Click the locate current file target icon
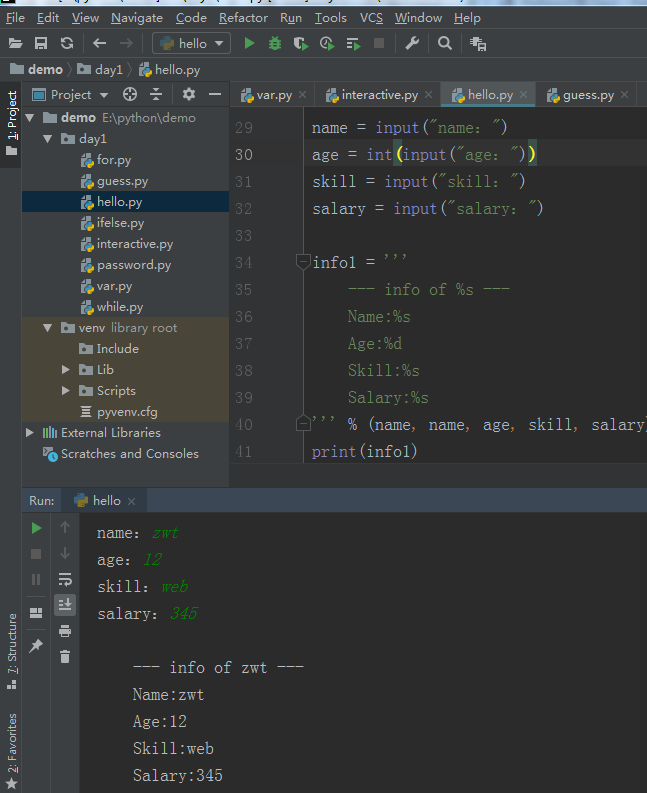Screen dimensions: 647x793 (x=130, y=95)
